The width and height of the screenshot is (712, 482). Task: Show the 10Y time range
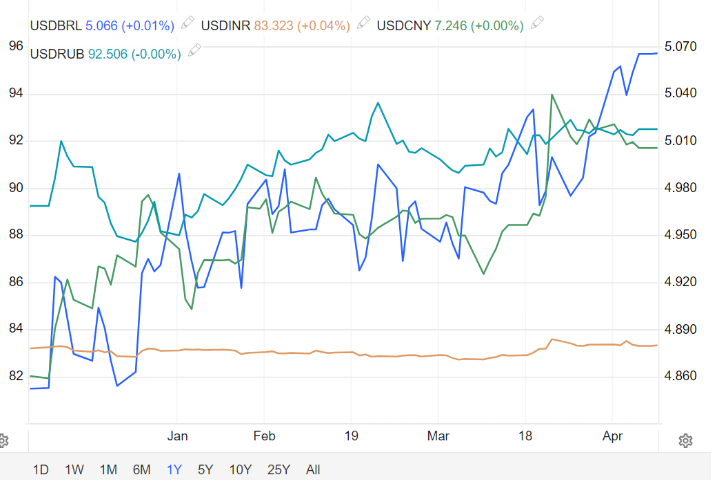239,469
